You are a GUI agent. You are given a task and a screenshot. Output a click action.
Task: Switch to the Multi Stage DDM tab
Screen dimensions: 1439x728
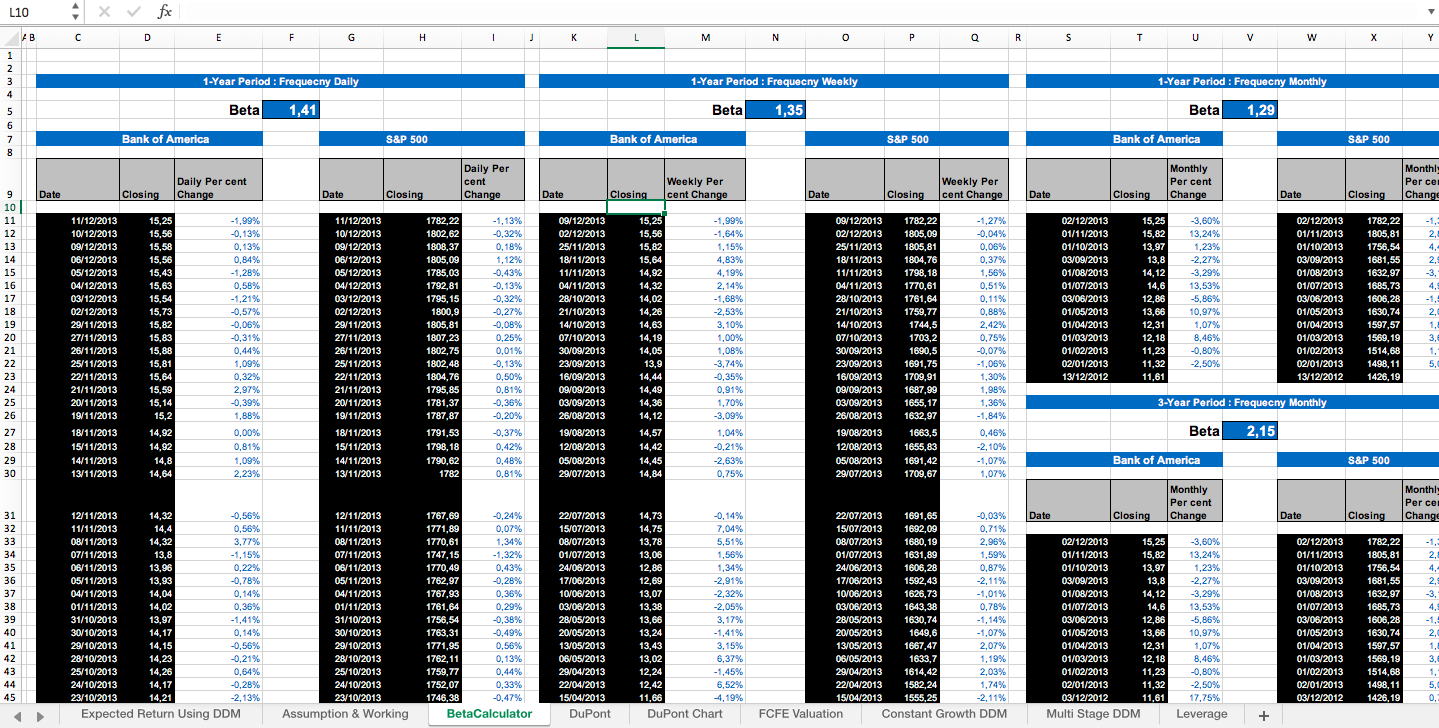(1093, 715)
